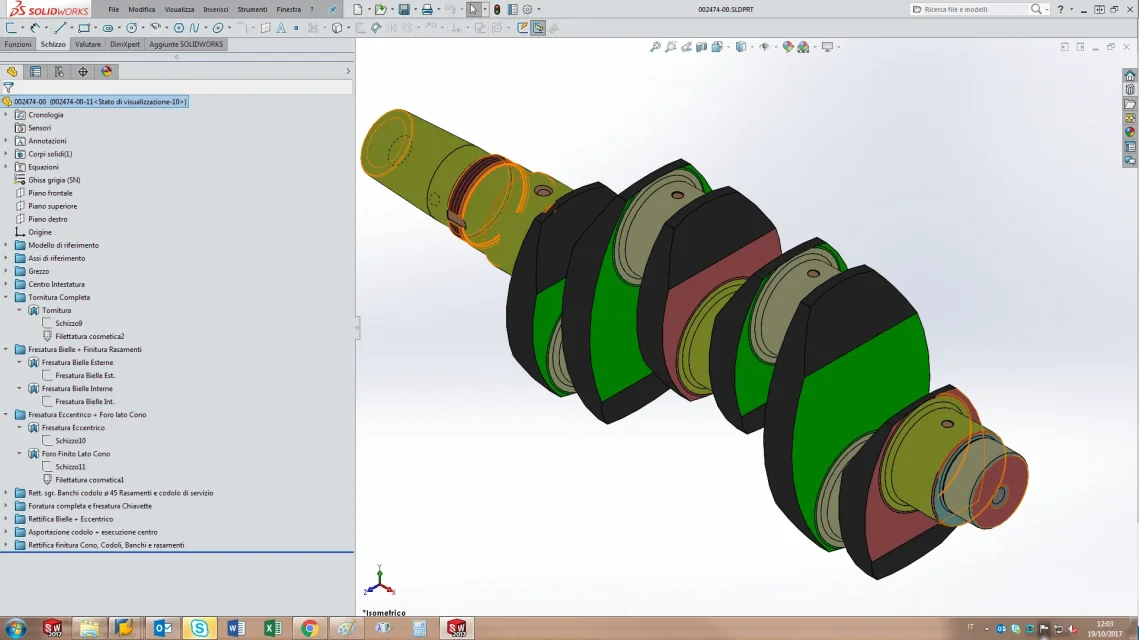Open the DimXpertManager crosshair tab
Screen dimensions: 1139x640
83,71
